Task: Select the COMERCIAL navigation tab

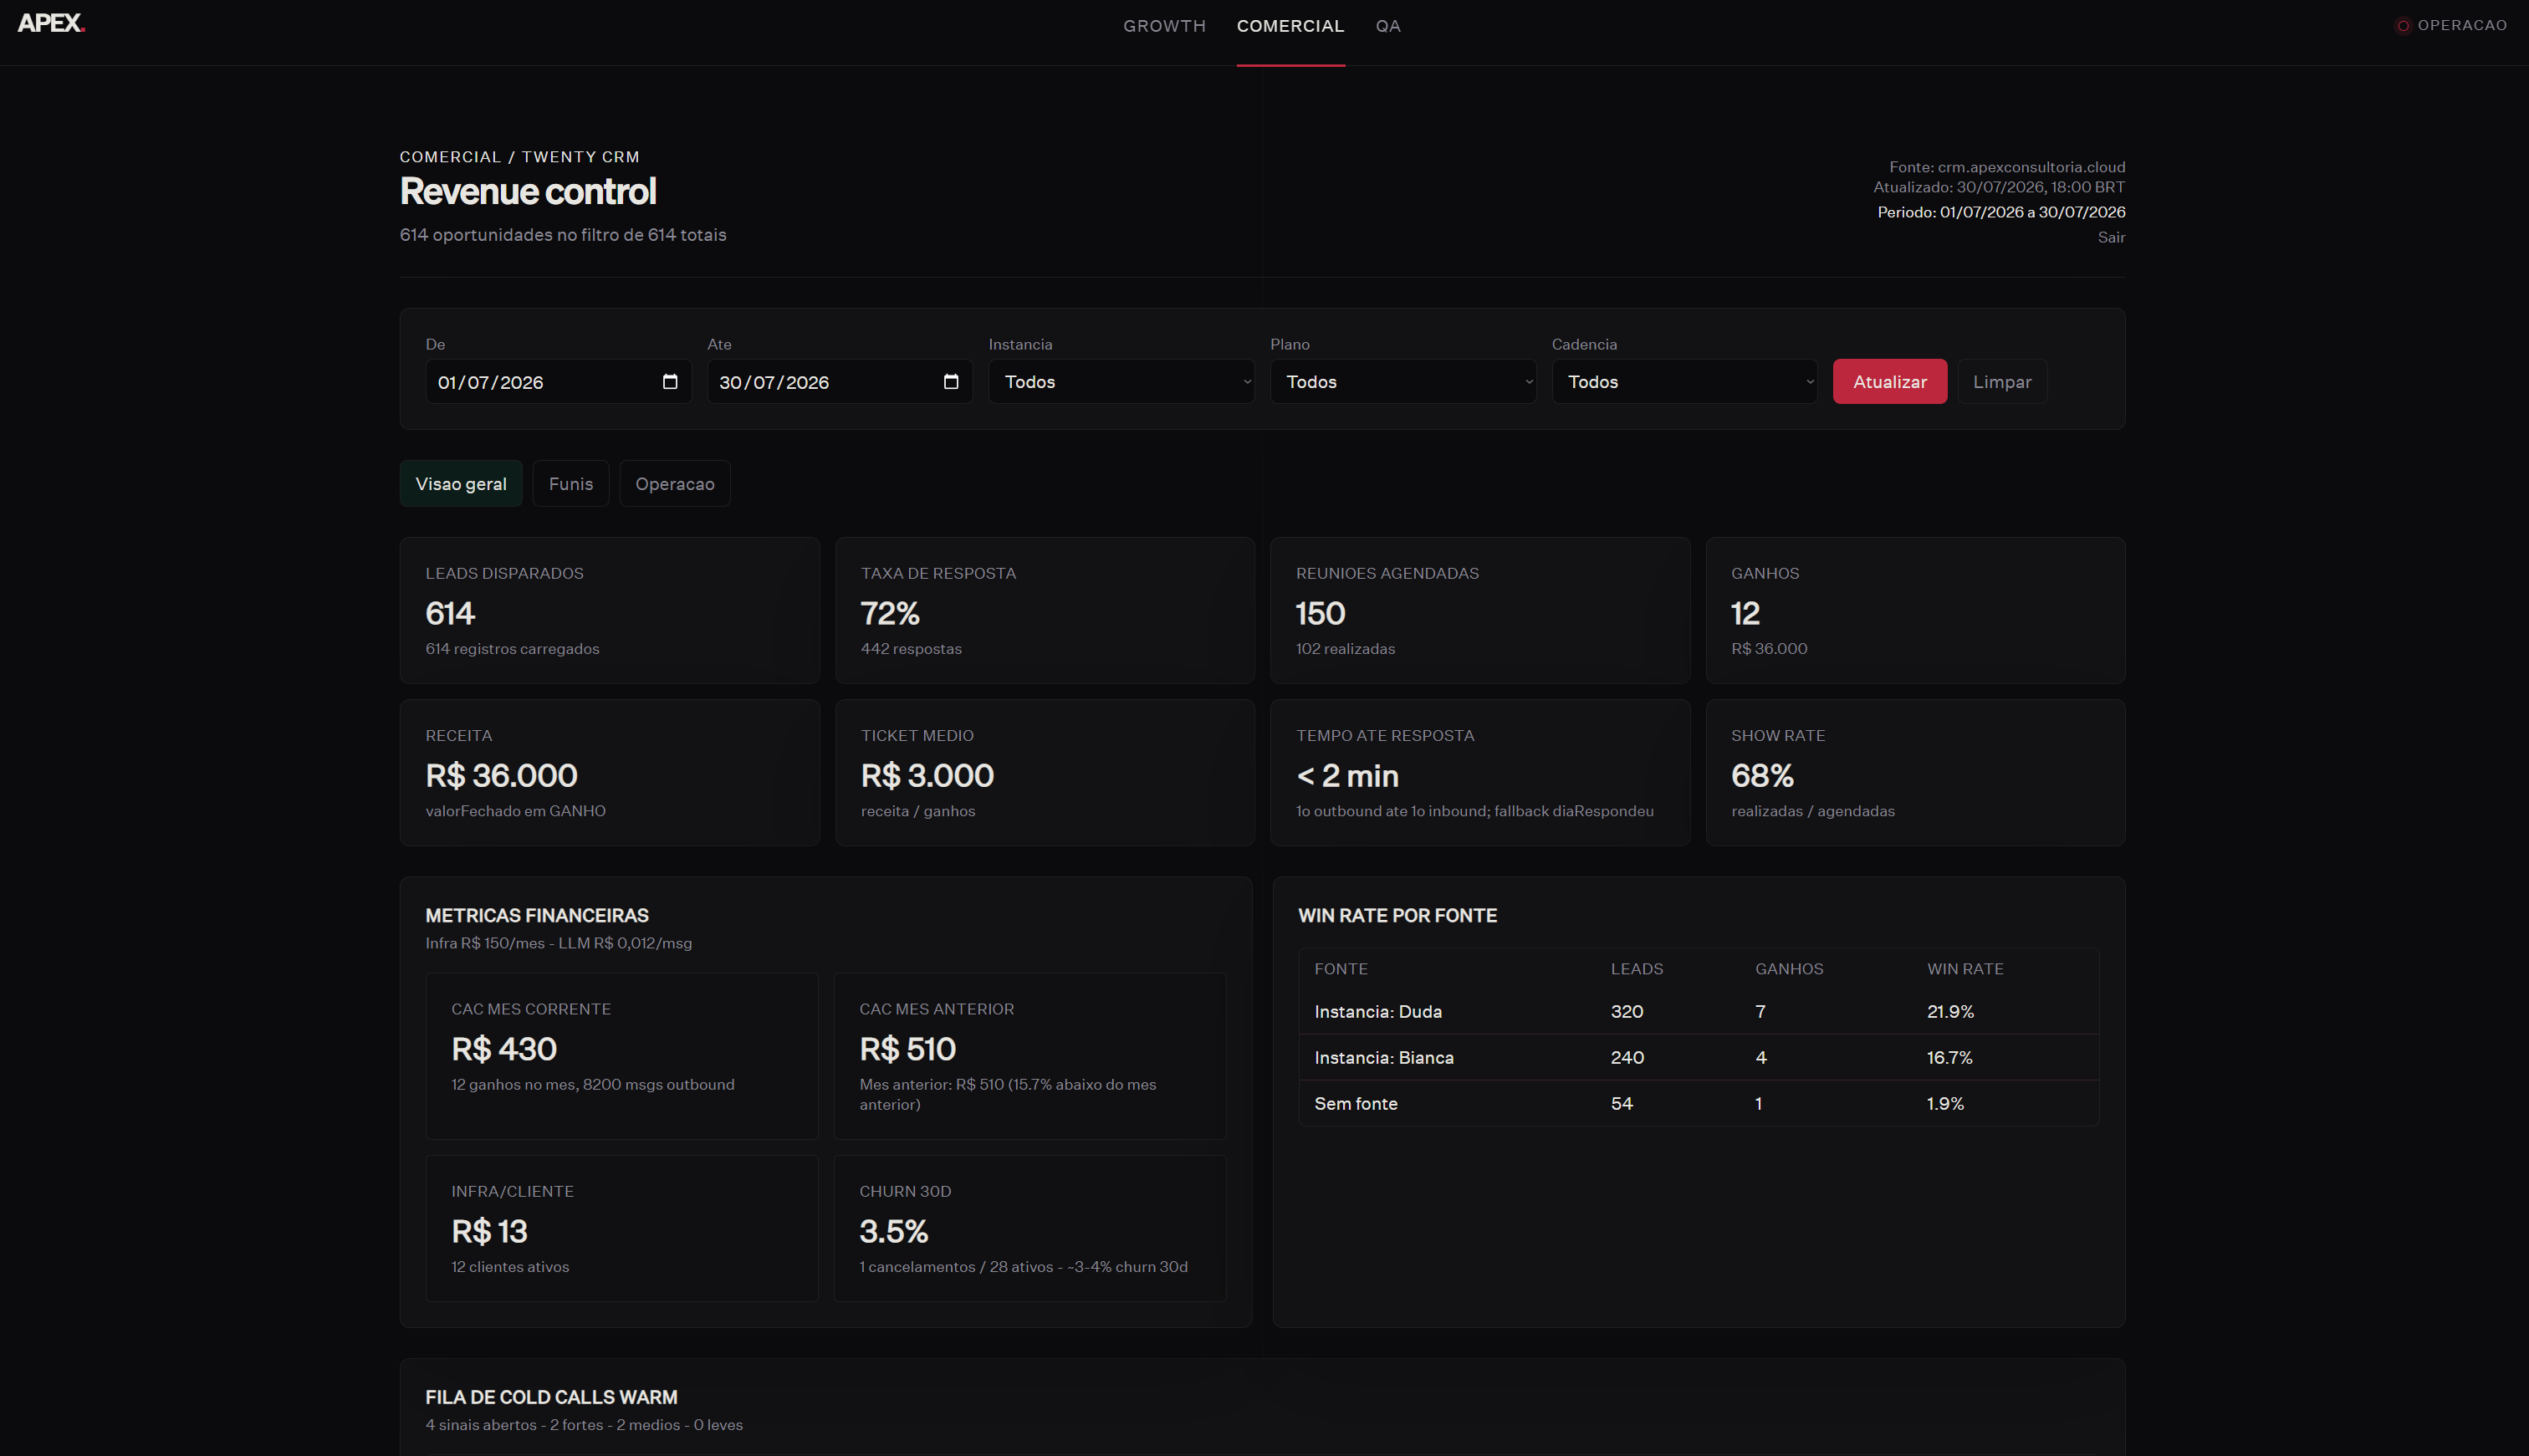Action: (x=1290, y=26)
